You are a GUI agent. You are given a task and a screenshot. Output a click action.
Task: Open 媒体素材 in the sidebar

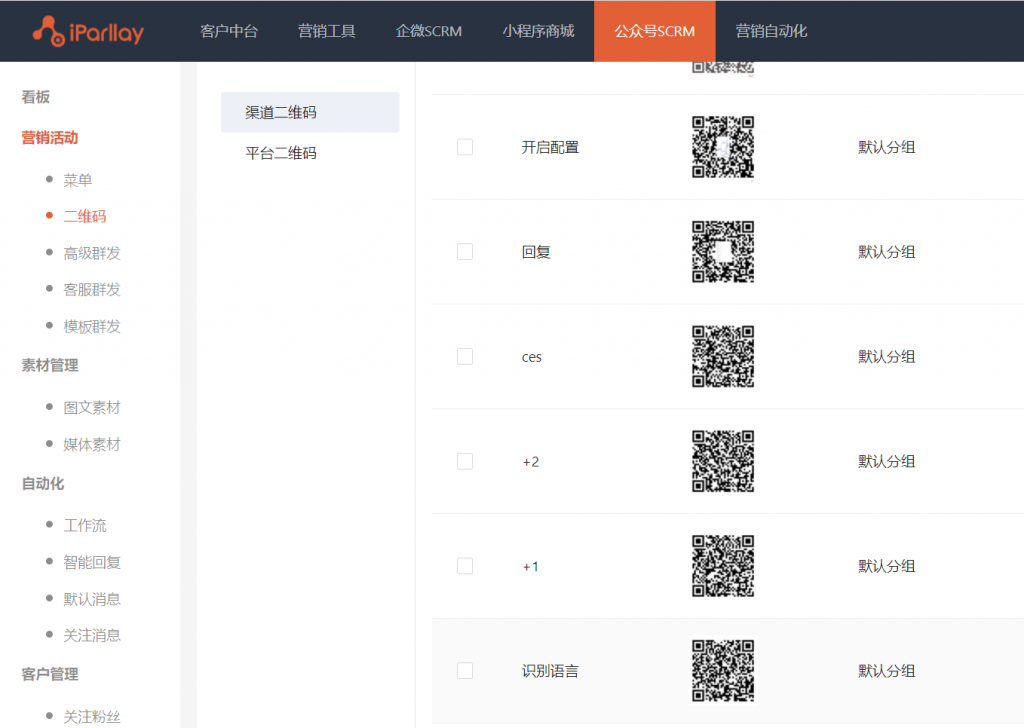92,445
